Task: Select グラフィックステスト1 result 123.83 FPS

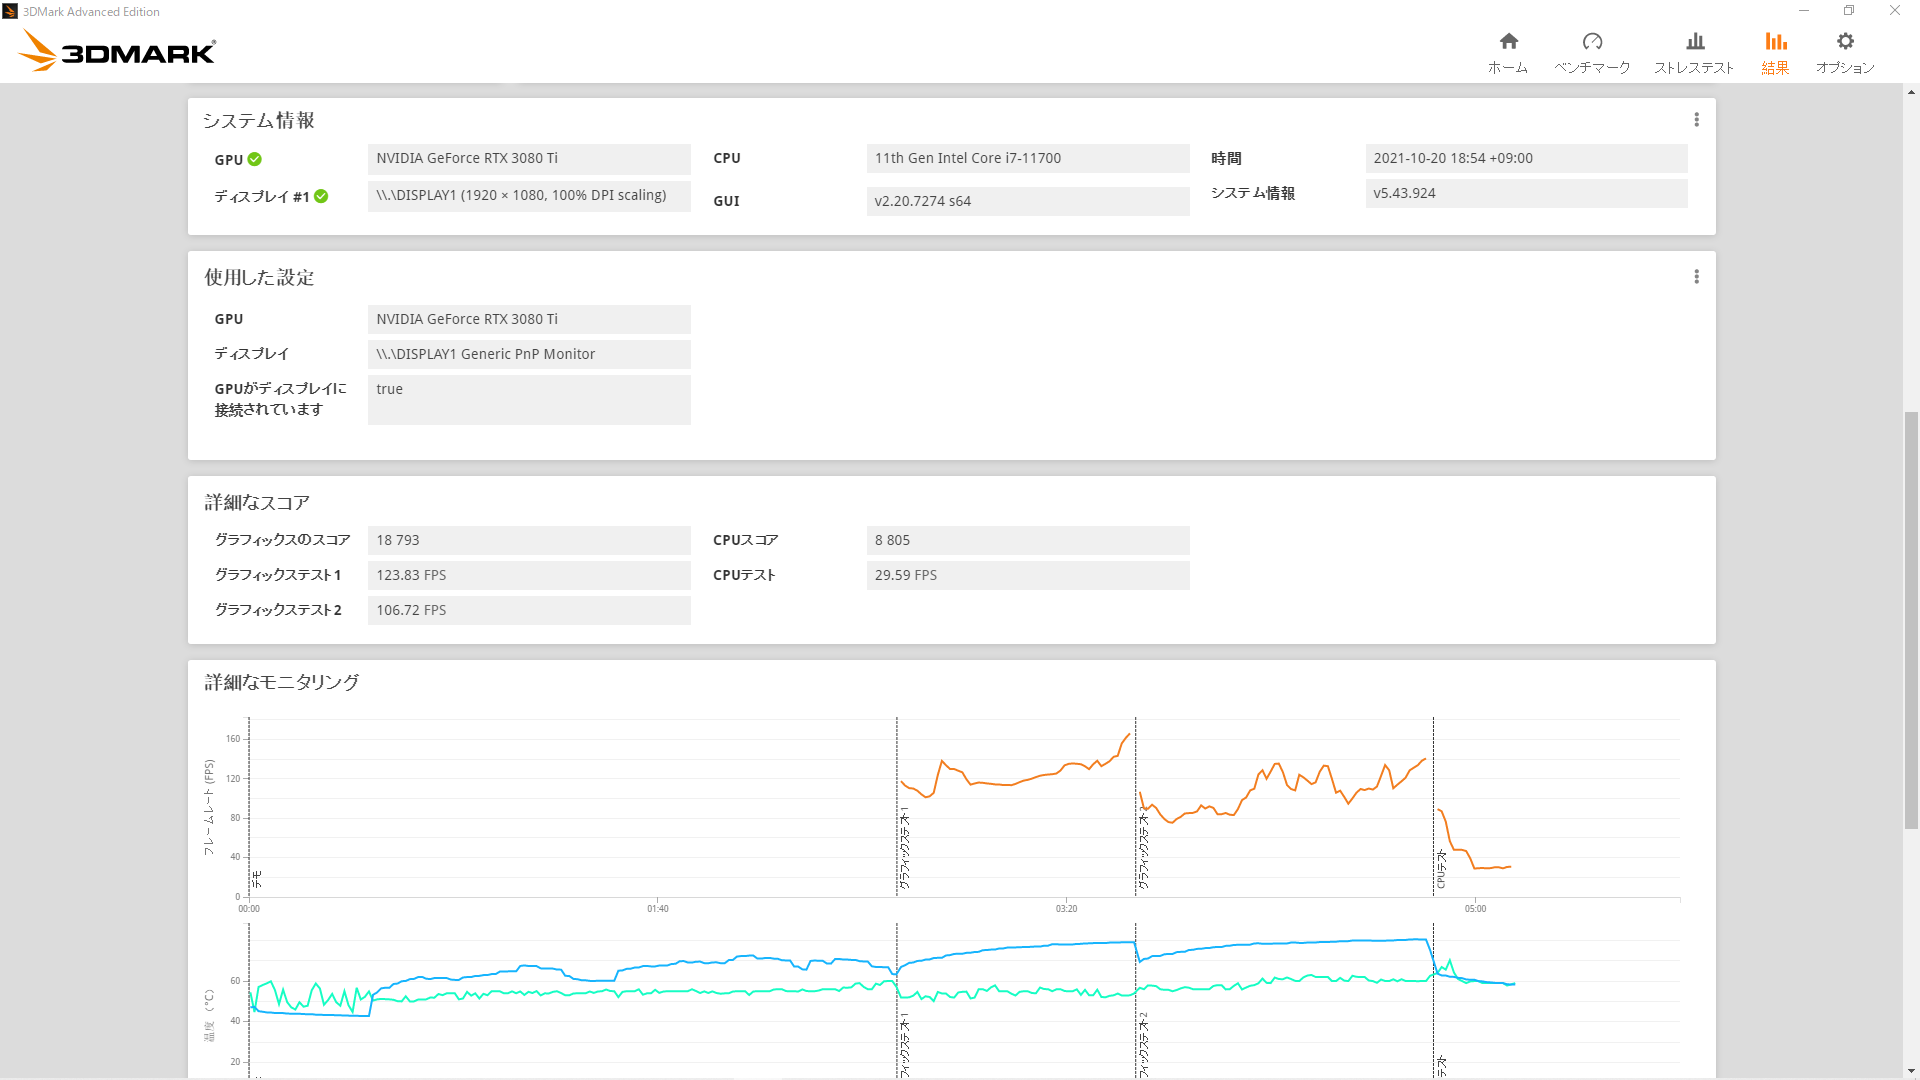Action: click(x=529, y=575)
